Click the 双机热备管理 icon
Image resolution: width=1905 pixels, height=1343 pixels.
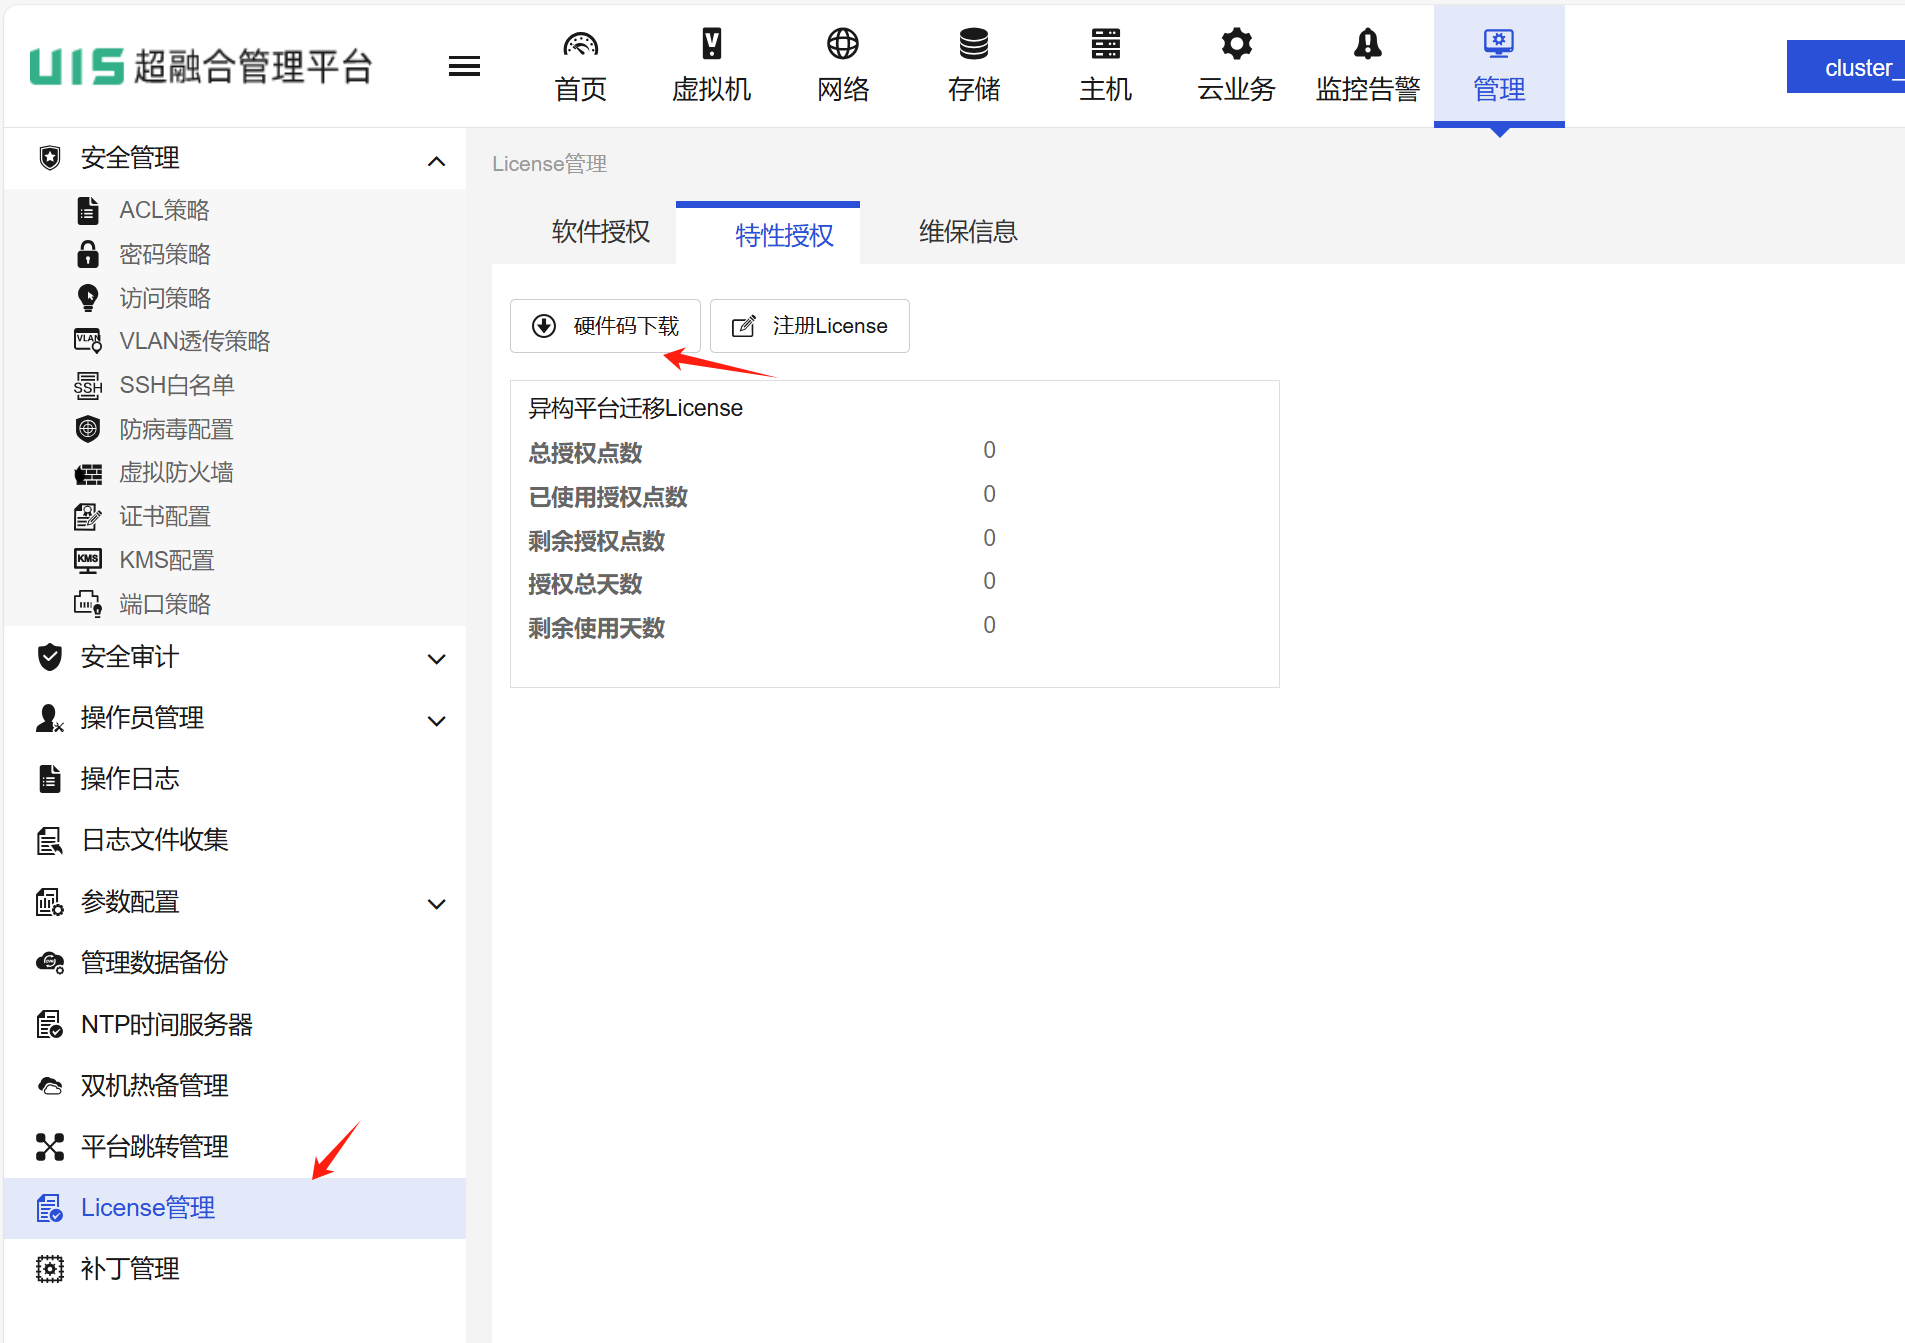coord(49,1085)
